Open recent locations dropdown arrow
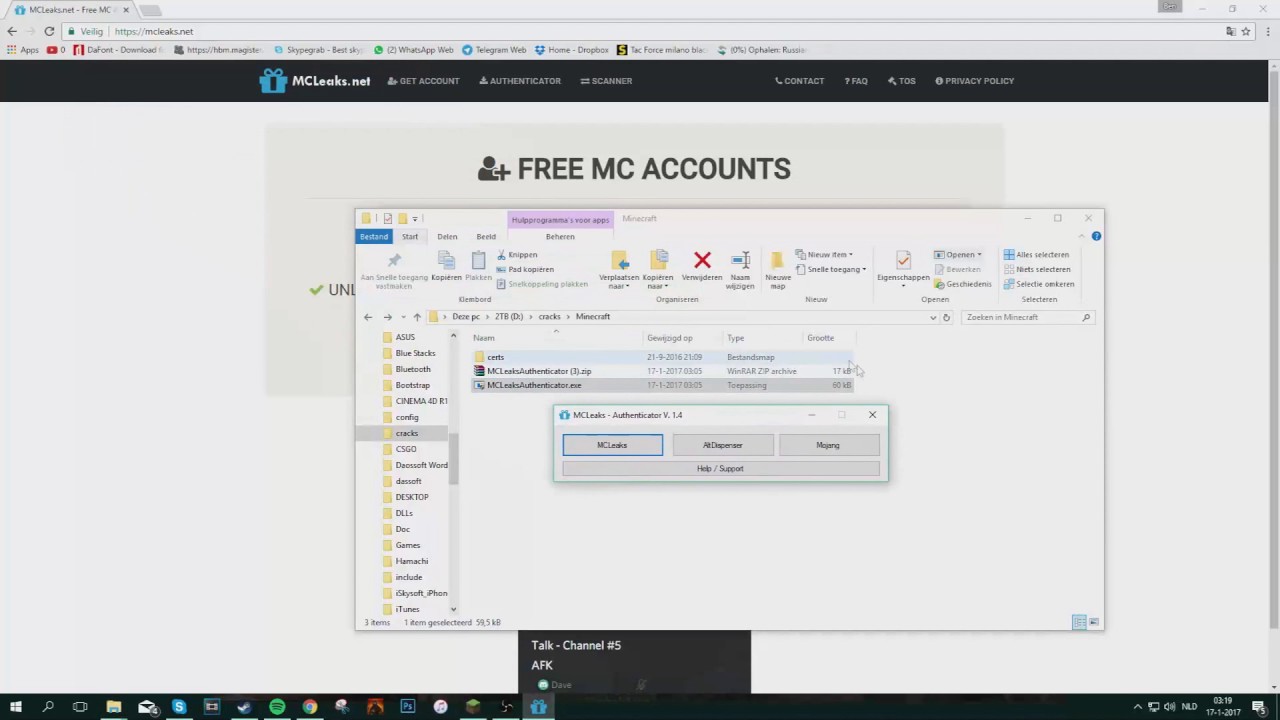 point(402,317)
